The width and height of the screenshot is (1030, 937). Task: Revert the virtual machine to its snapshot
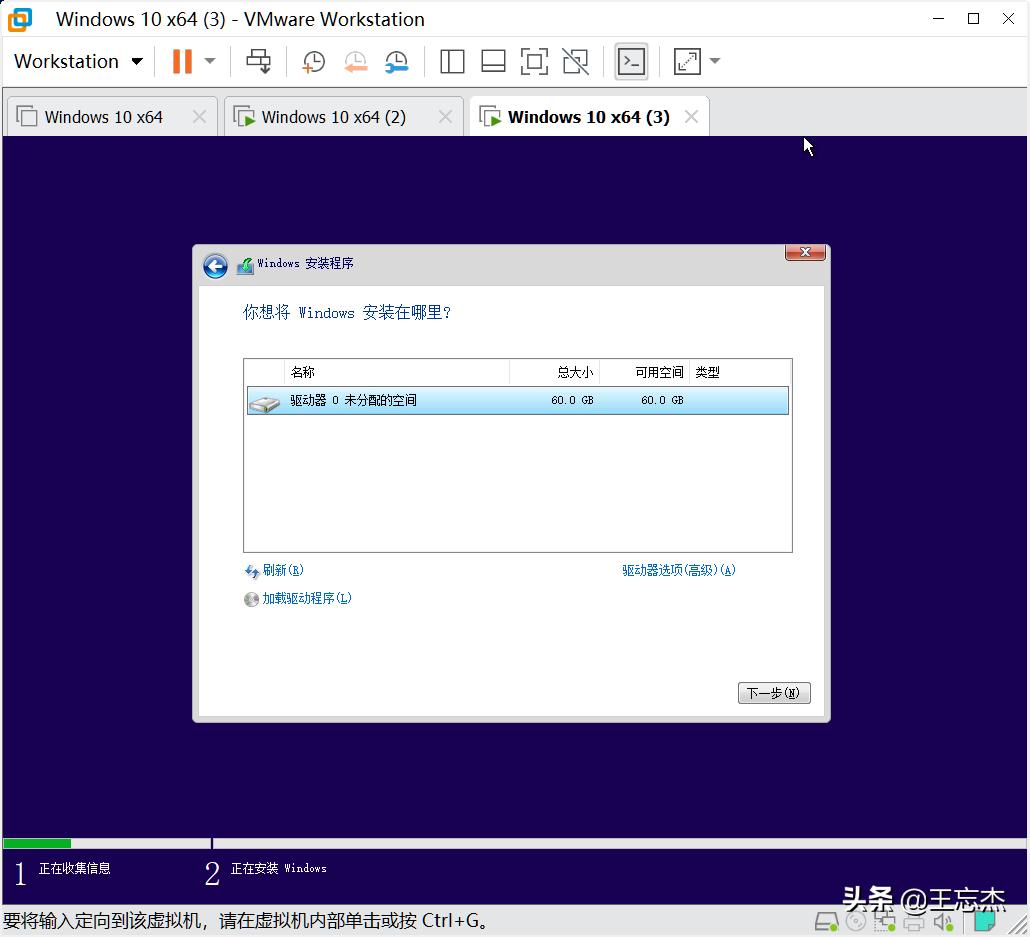(x=355, y=61)
